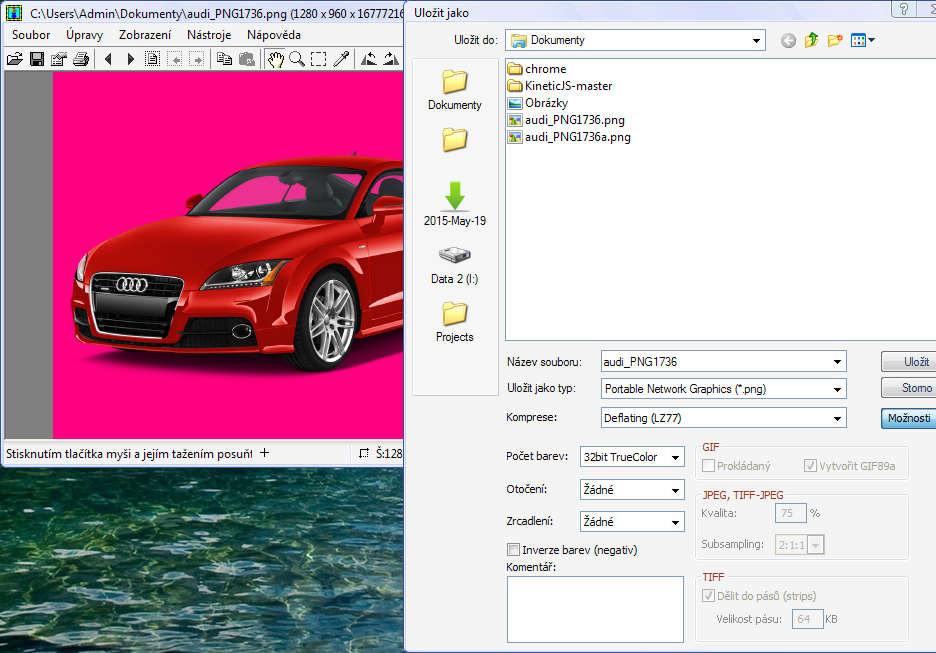Select the KineticJS-master folder
936x653 pixels.
(560, 86)
